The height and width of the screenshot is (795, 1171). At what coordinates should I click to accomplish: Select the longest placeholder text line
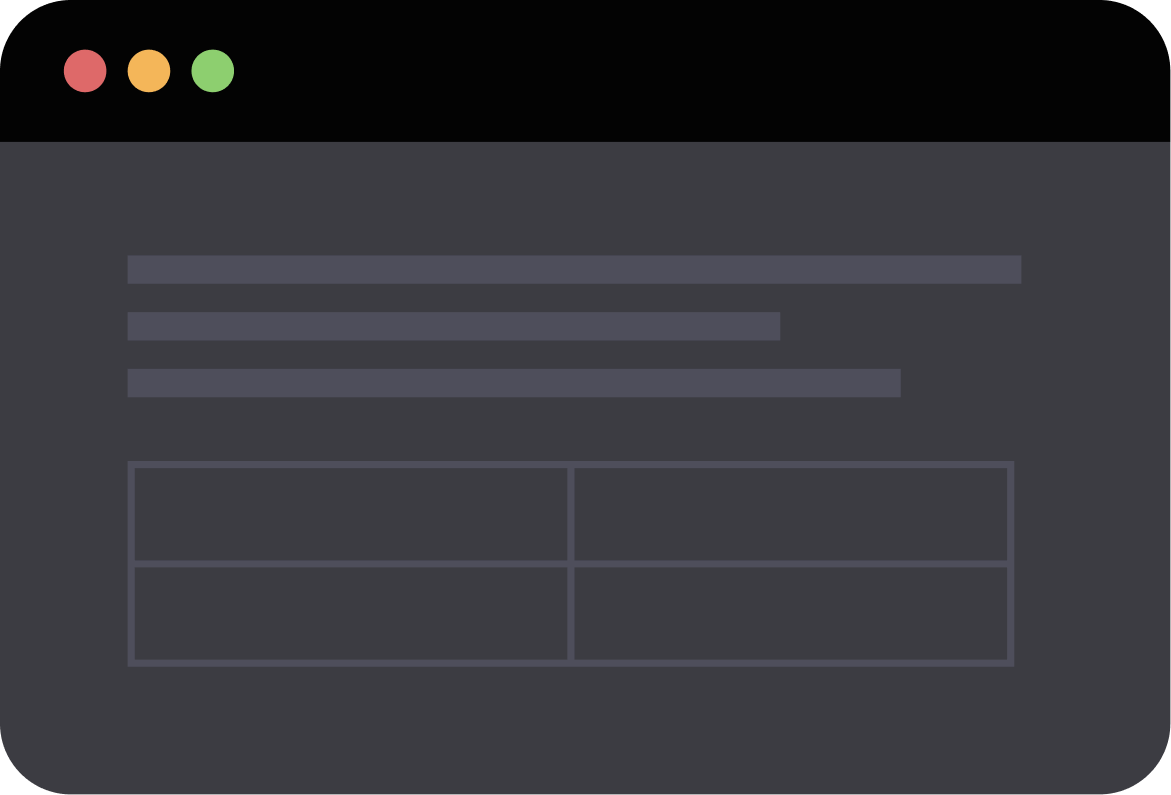(574, 269)
